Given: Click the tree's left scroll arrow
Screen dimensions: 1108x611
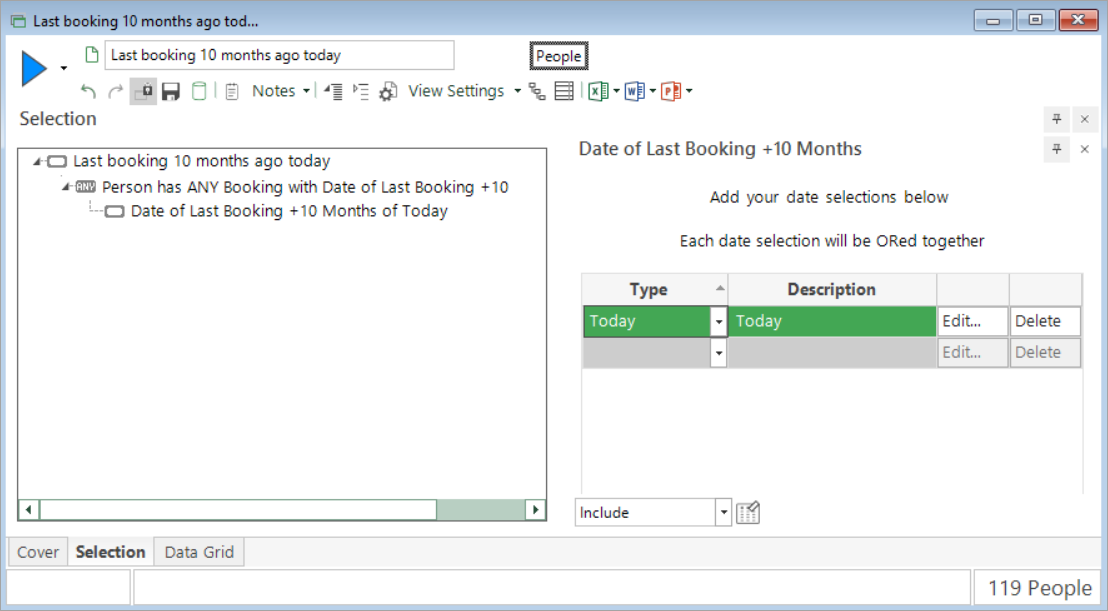Looking at the screenshot, I should (28, 510).
